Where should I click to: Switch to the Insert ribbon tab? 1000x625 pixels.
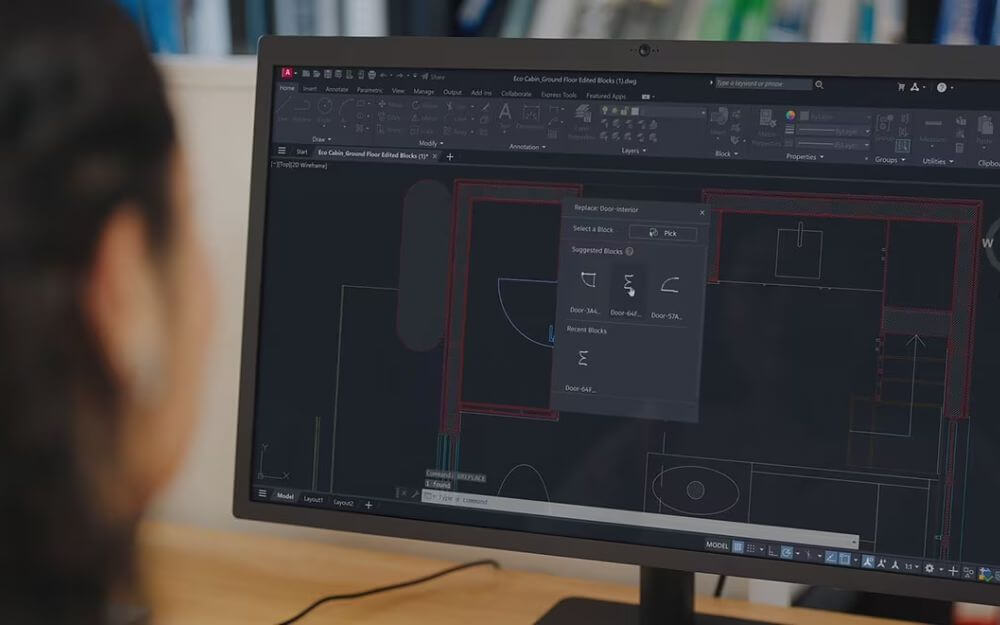(x=311, y=89)
